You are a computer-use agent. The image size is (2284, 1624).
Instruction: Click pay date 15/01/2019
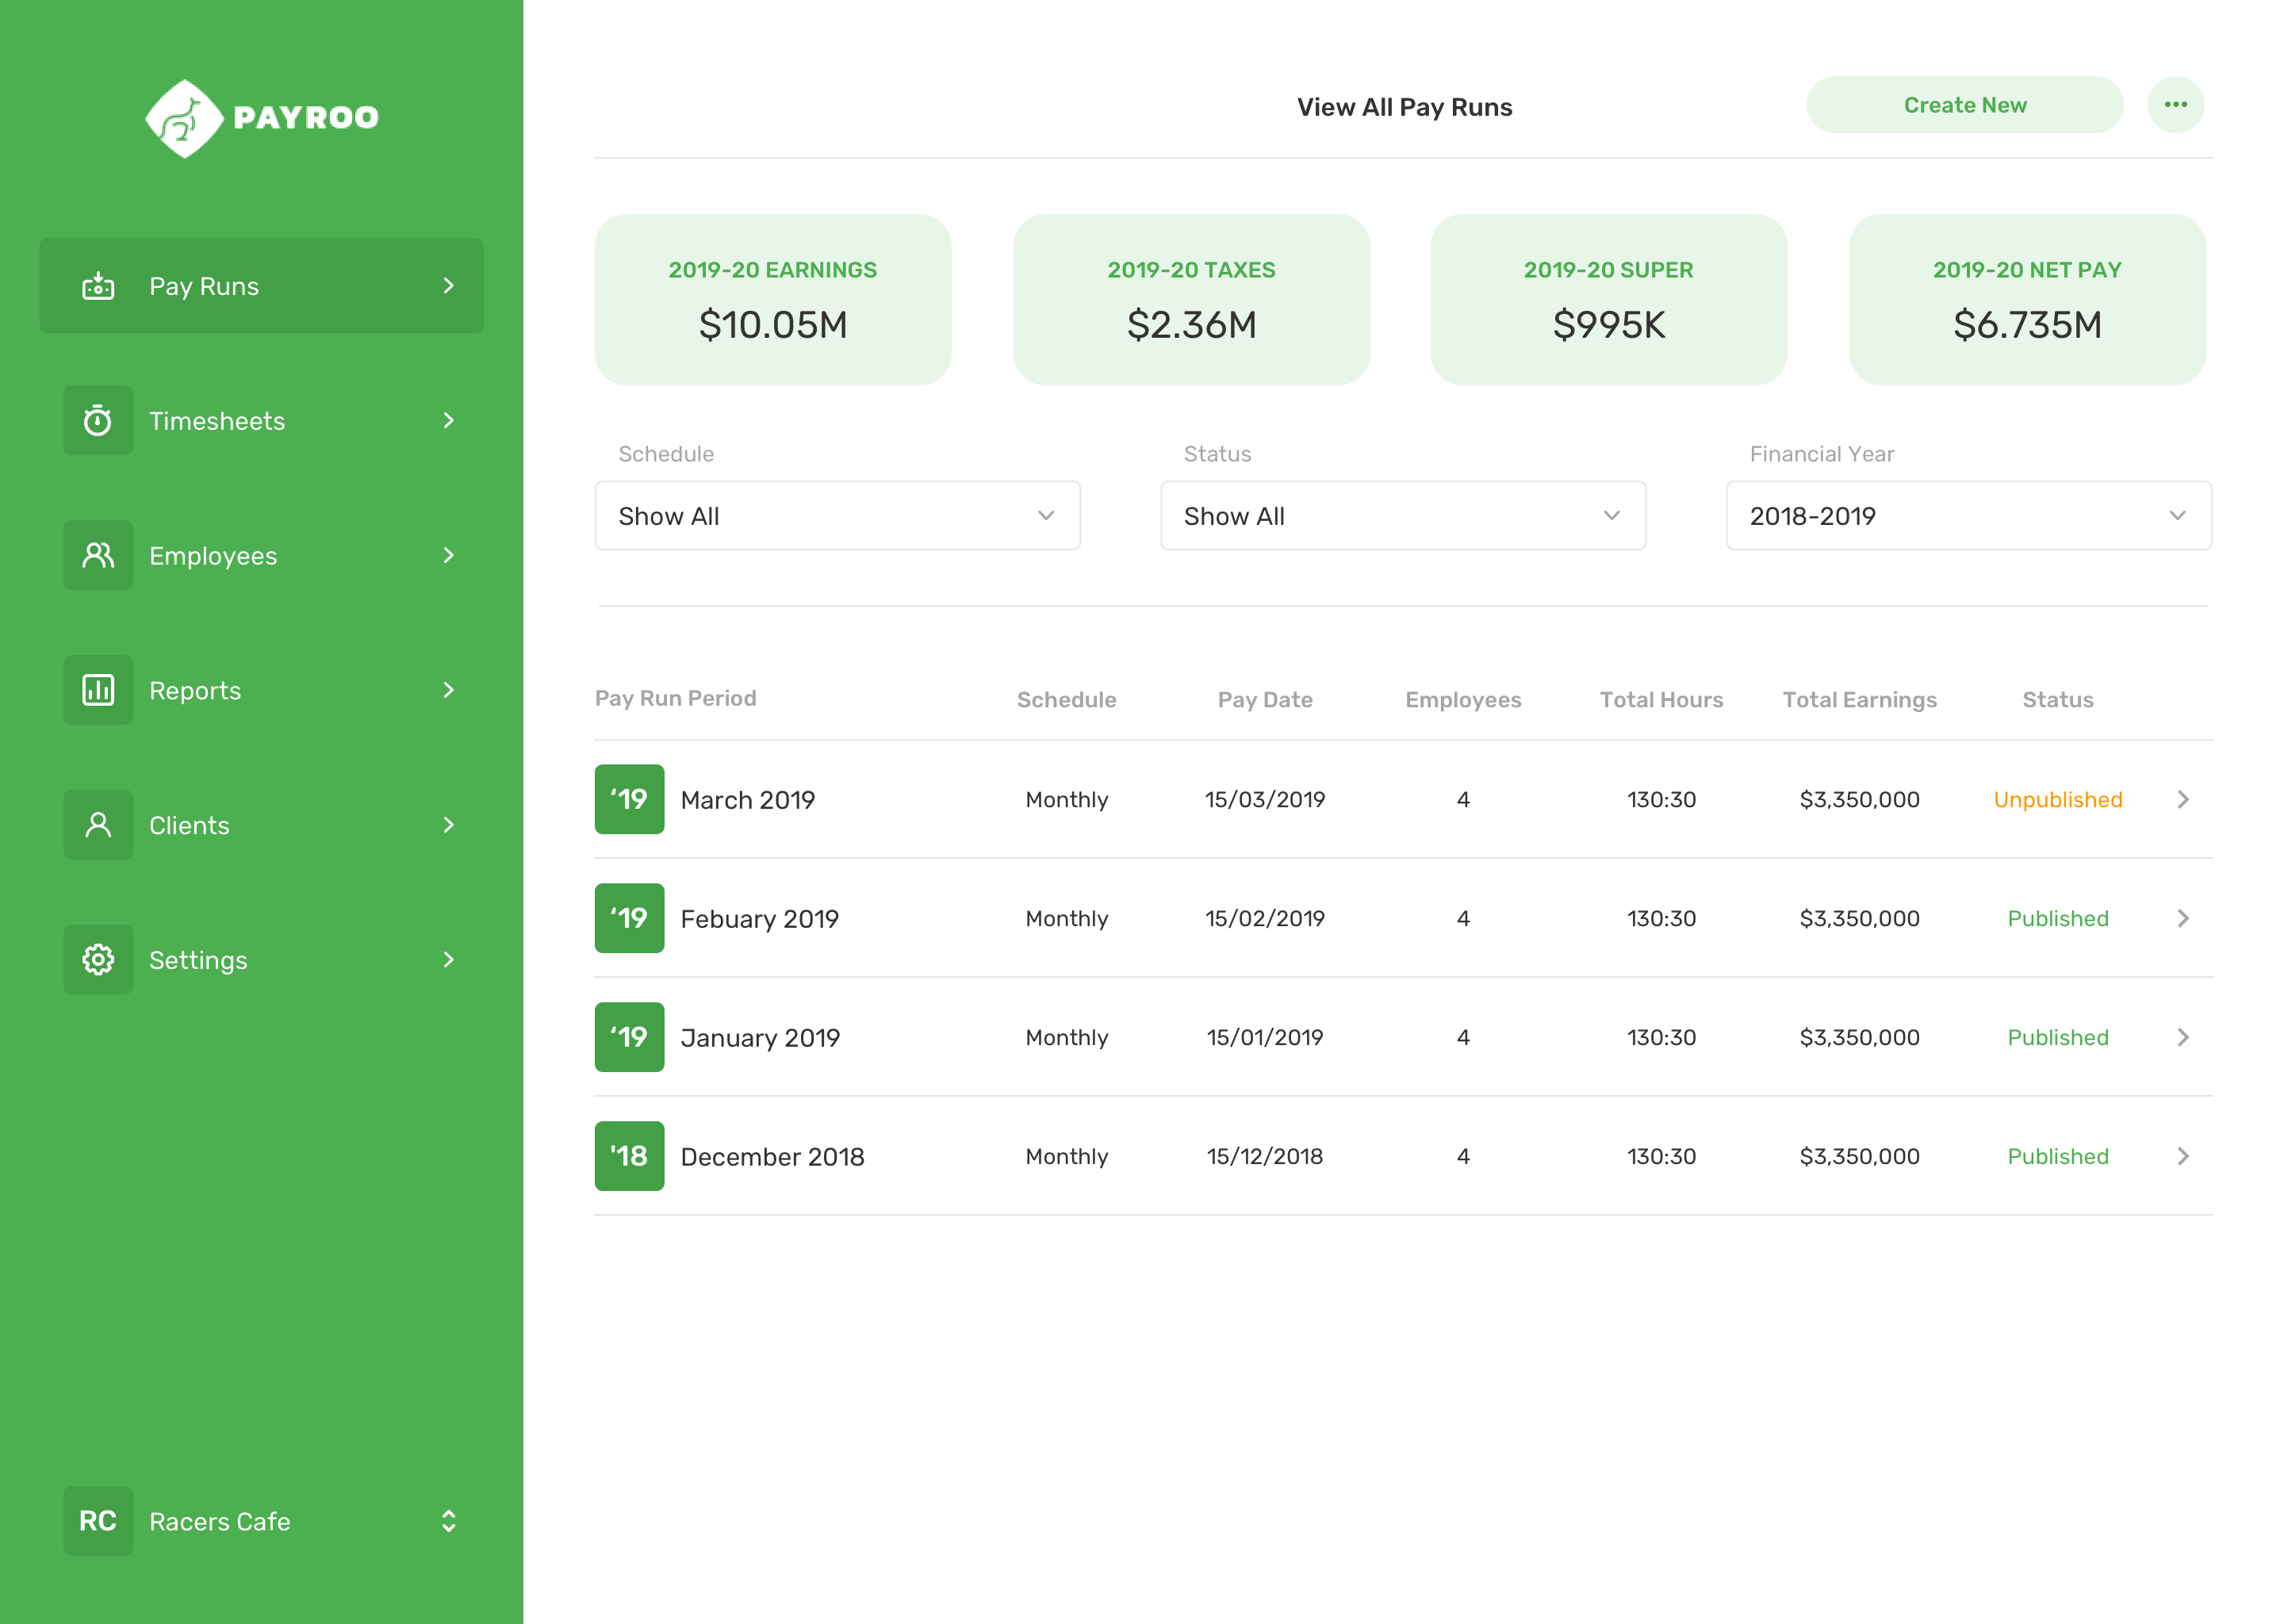coord(1265,1038)
